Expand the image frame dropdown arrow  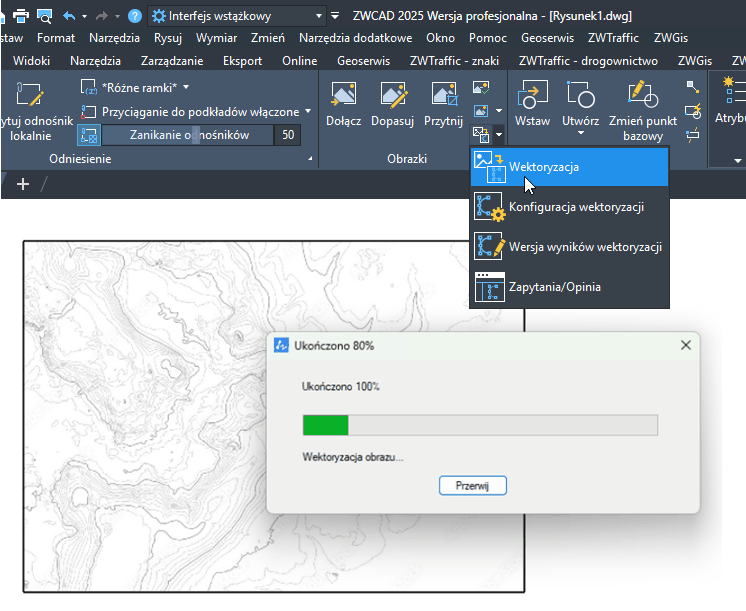click(x=499, y=111)
